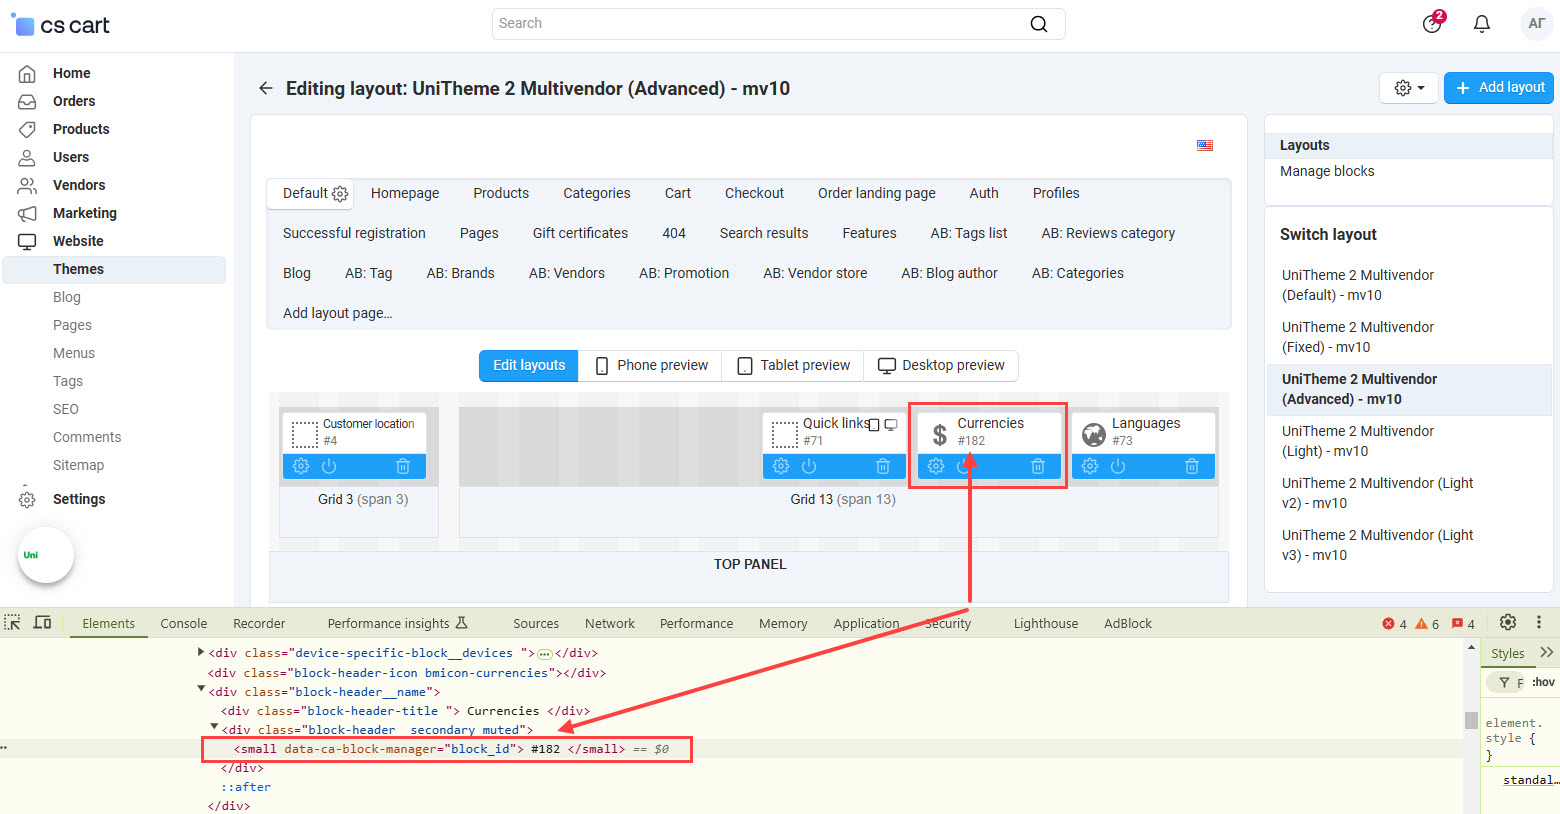The height and width of the screenshot is (814, 1560).
Task: Open the Homepage layout page tab
Action: coord(405,193)
